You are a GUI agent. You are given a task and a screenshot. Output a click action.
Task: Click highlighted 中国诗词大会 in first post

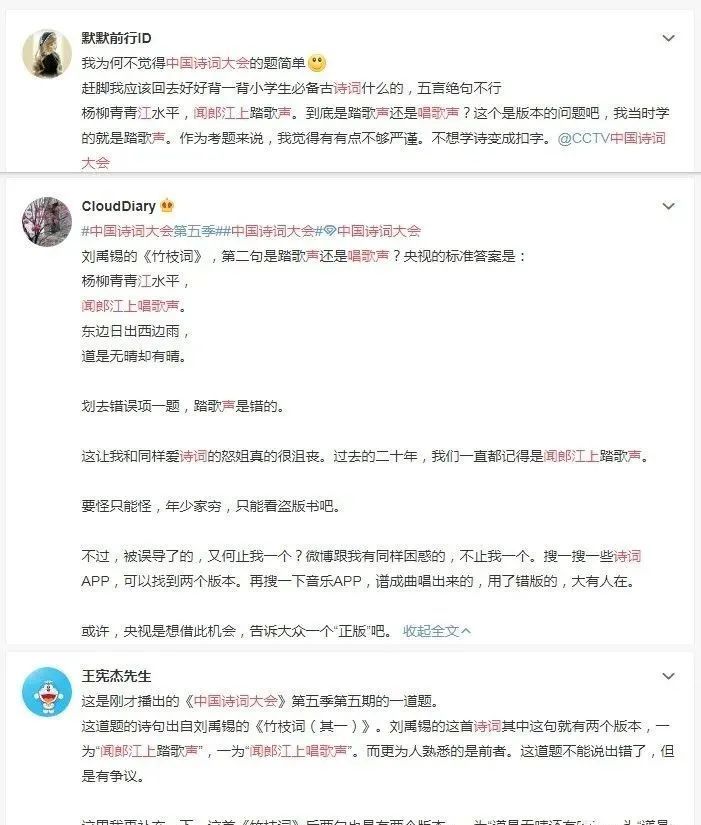207,63
